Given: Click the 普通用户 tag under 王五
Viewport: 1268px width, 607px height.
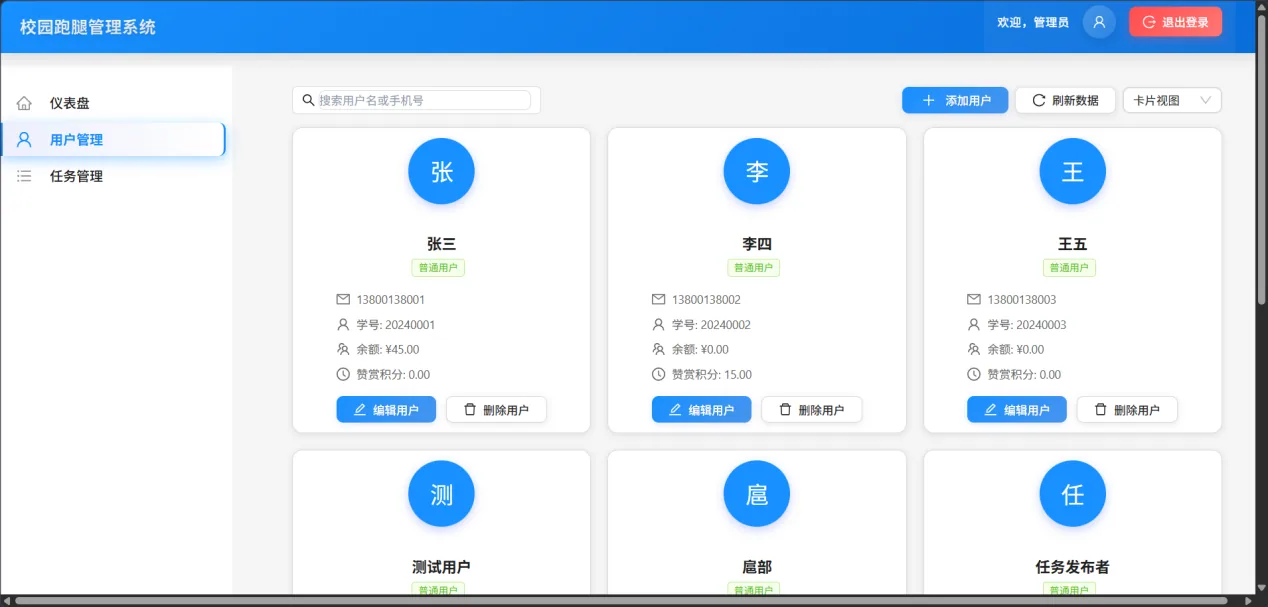Looking at the screenshot, I should click(1069, 268).
